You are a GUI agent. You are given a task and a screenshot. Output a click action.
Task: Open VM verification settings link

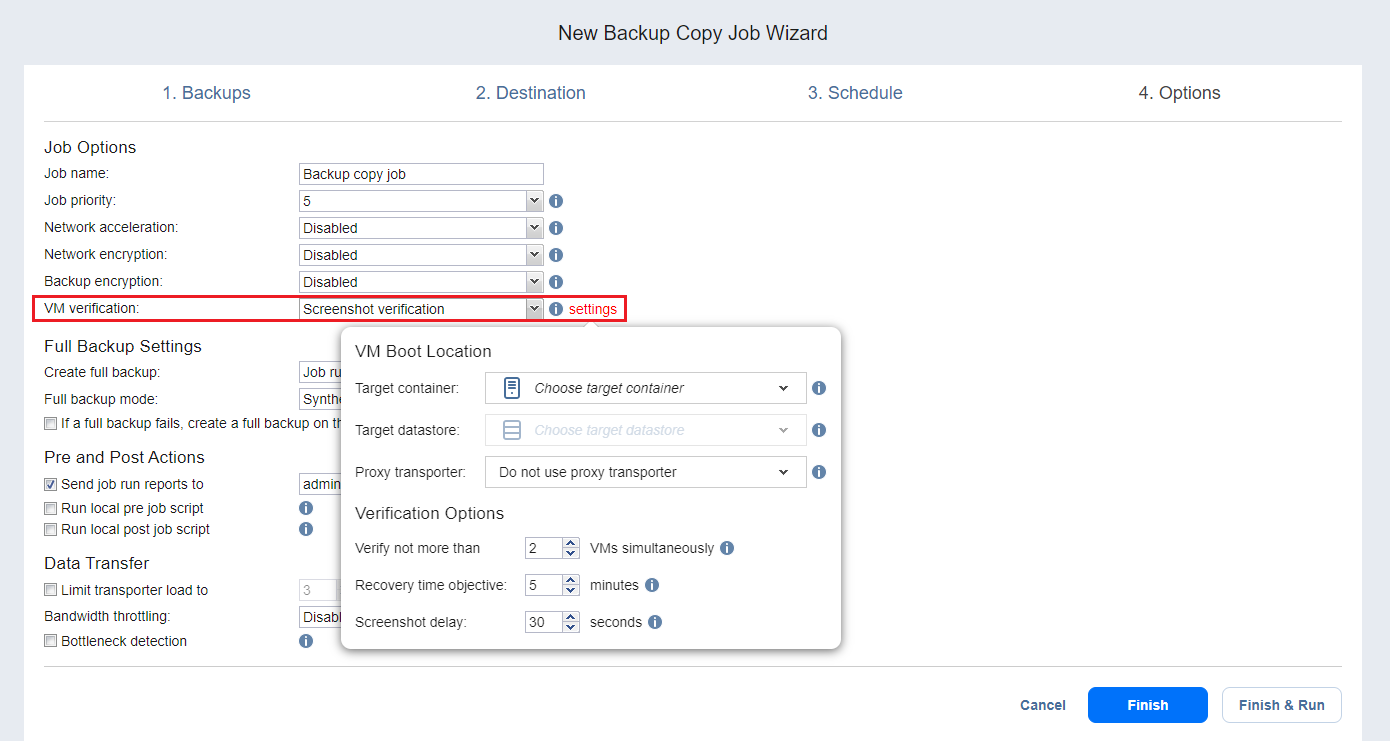[x=593, y=309]
